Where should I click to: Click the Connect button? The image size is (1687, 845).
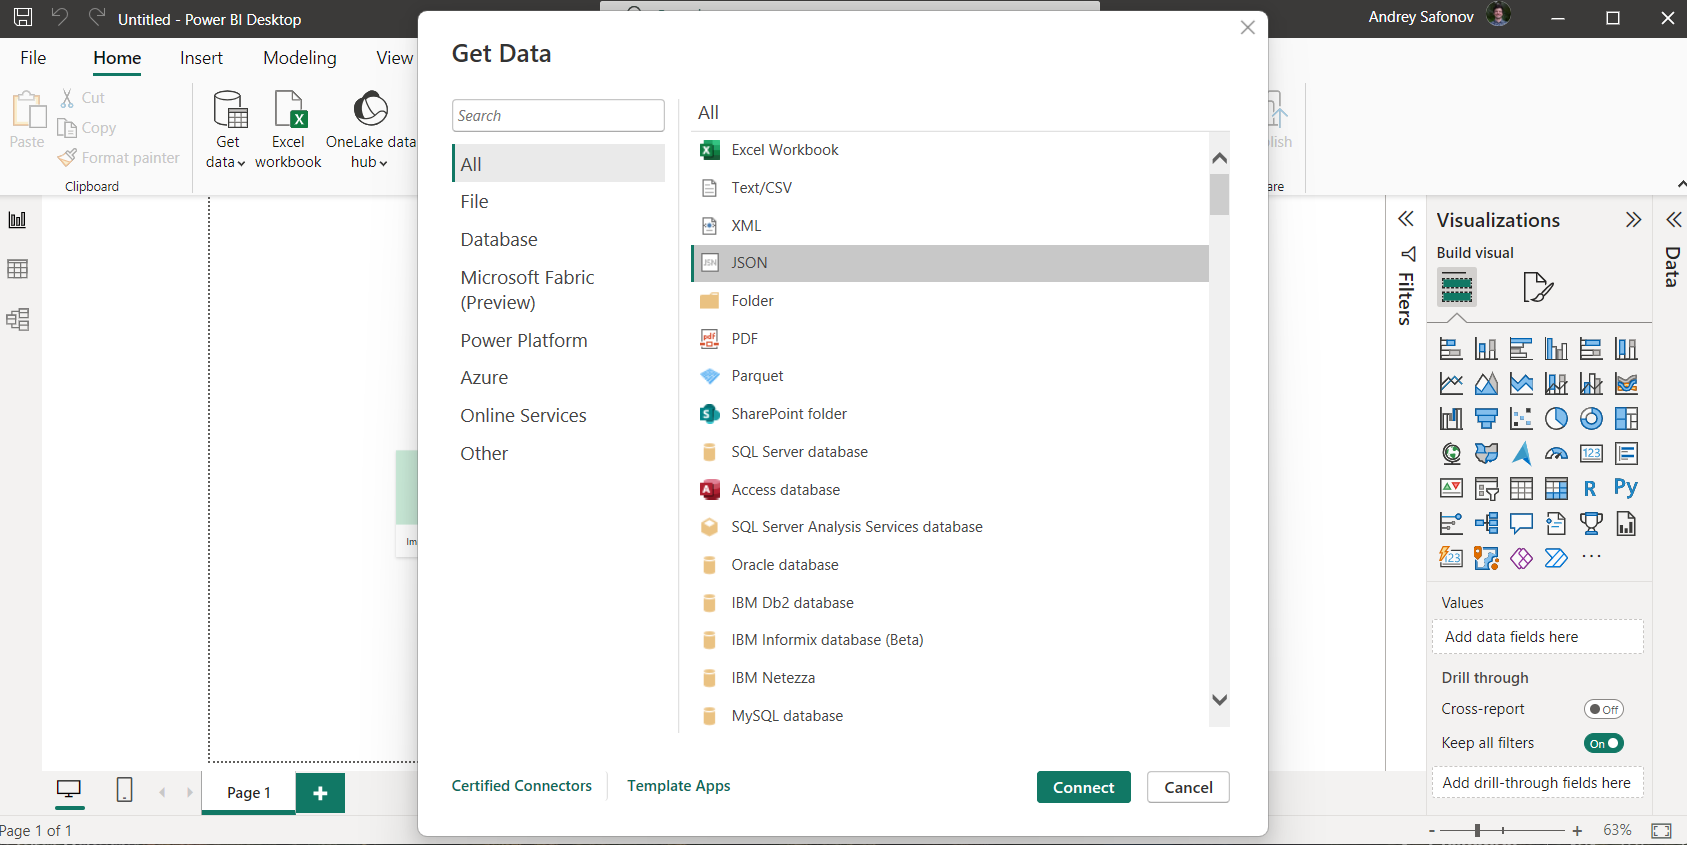1083,787
